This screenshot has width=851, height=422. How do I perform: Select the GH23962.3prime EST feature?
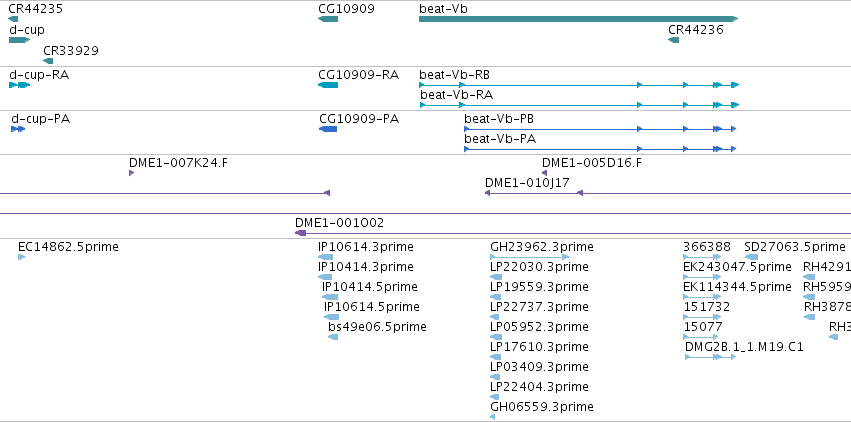[529, 257]
